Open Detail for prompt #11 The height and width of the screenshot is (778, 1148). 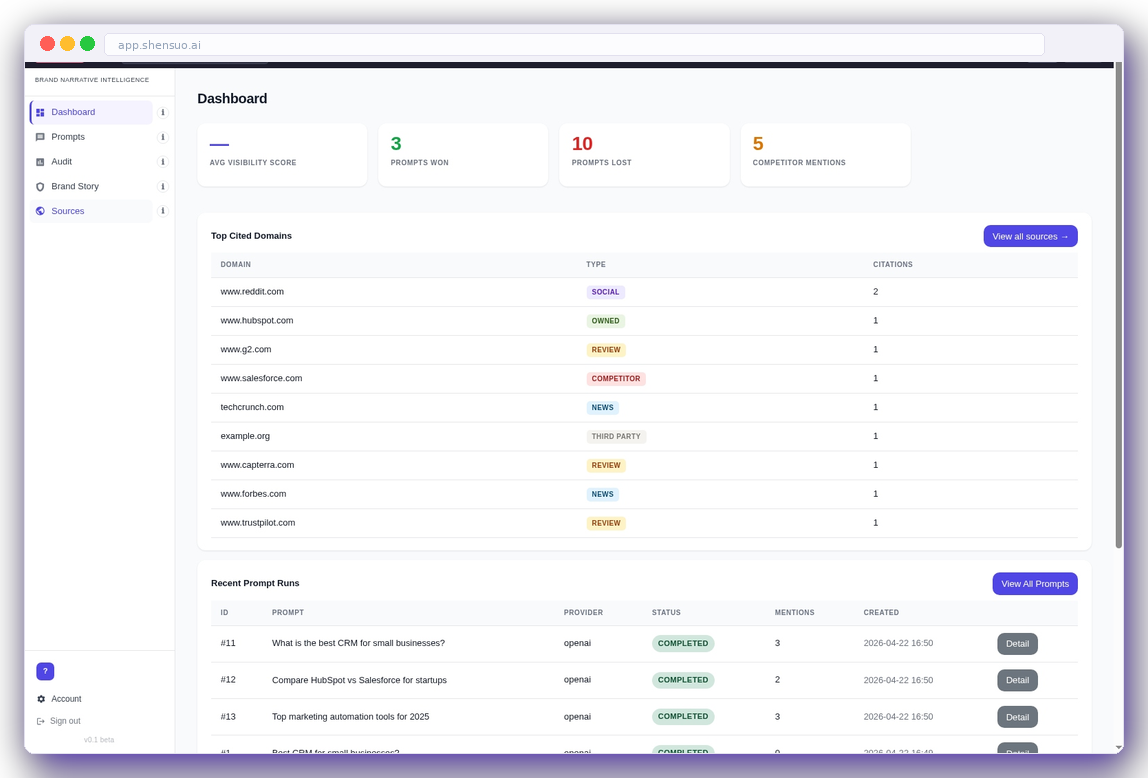click(x=1017, y=643)
